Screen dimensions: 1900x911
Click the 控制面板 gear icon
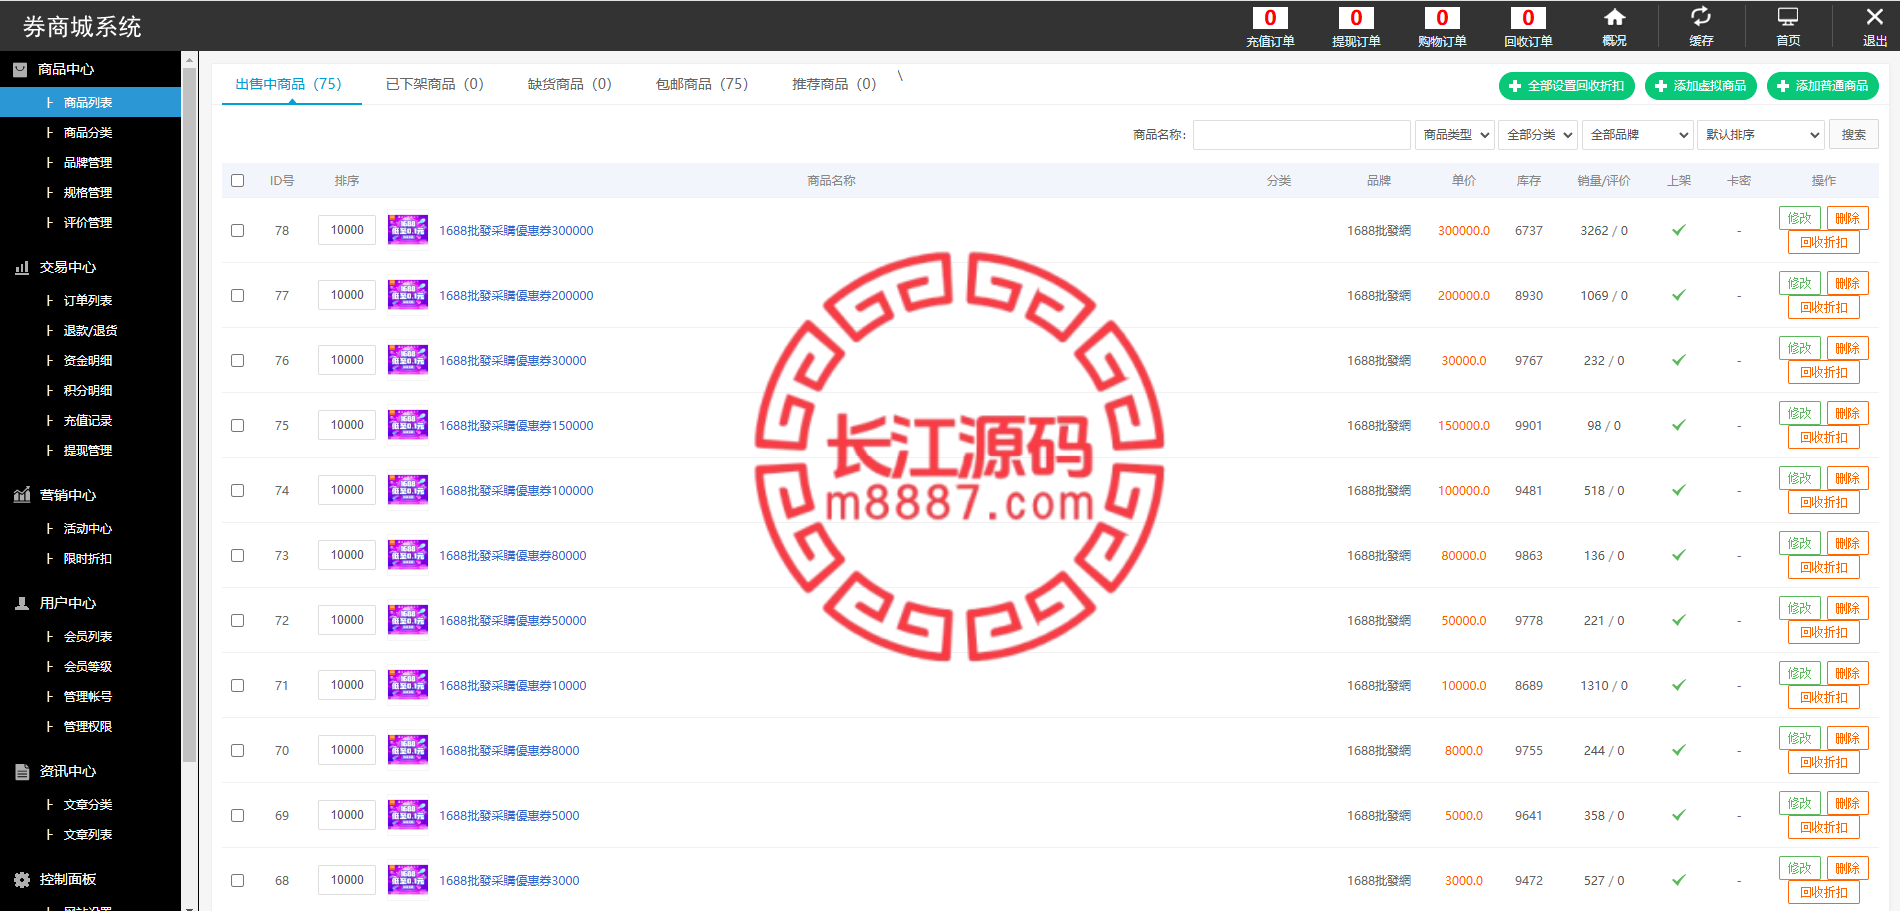(x=21, y=879)
